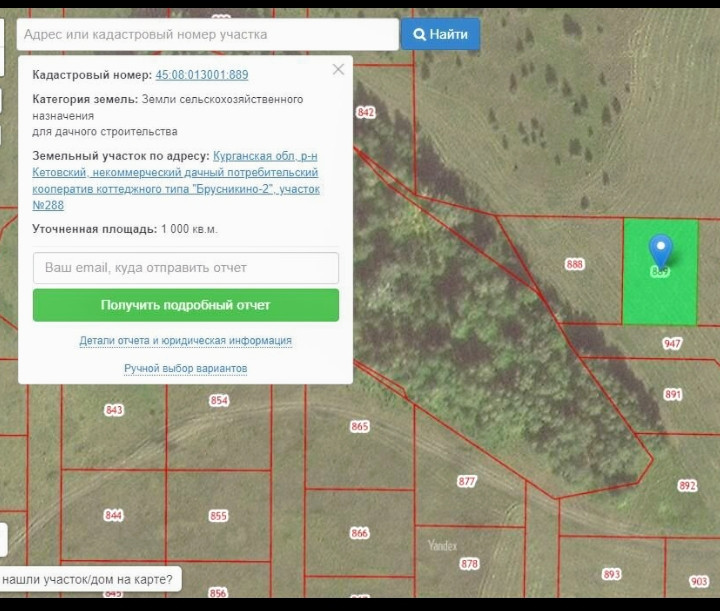Click parcel 854 label

pos(219,401)
